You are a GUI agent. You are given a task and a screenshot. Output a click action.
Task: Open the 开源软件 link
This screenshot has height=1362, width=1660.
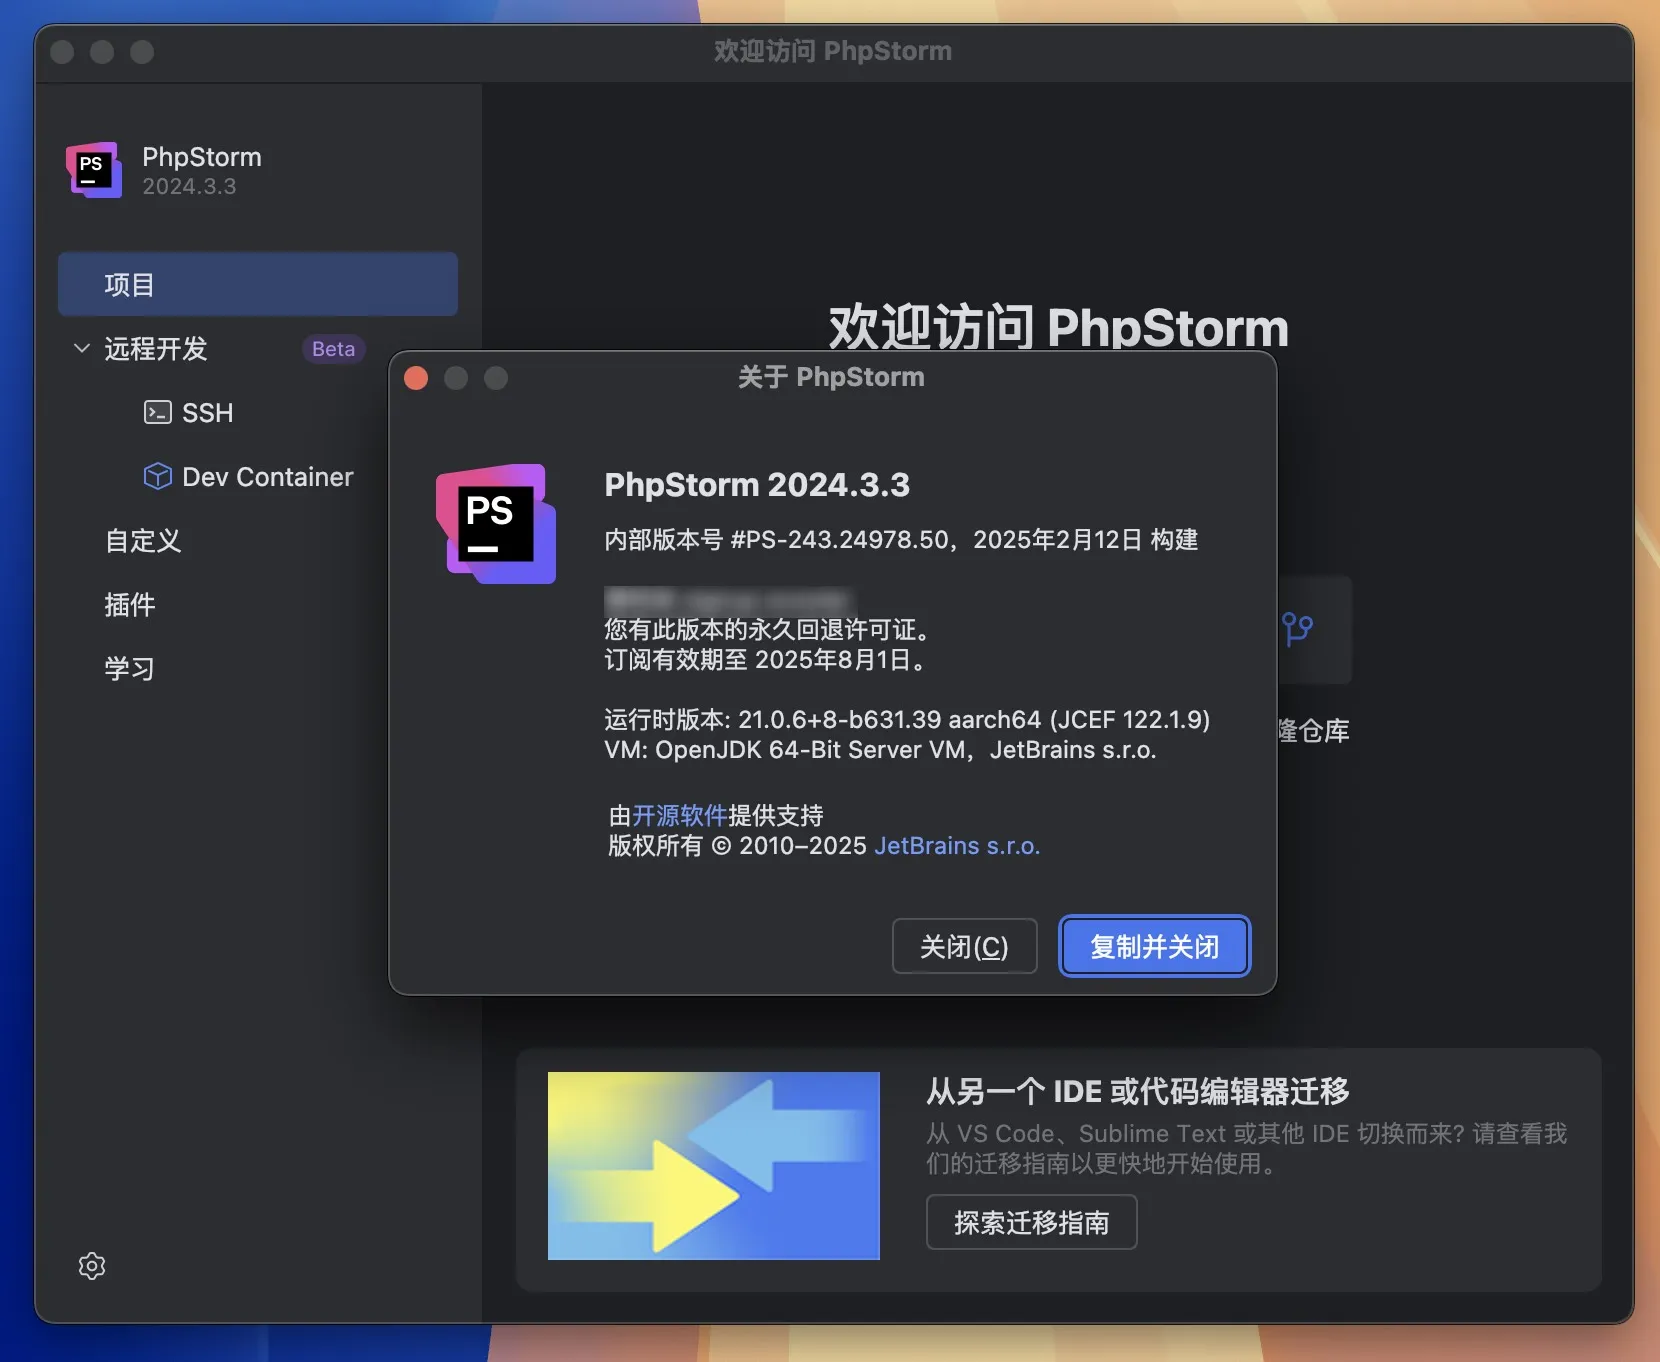pyautogui.click(x=680, y=815)
